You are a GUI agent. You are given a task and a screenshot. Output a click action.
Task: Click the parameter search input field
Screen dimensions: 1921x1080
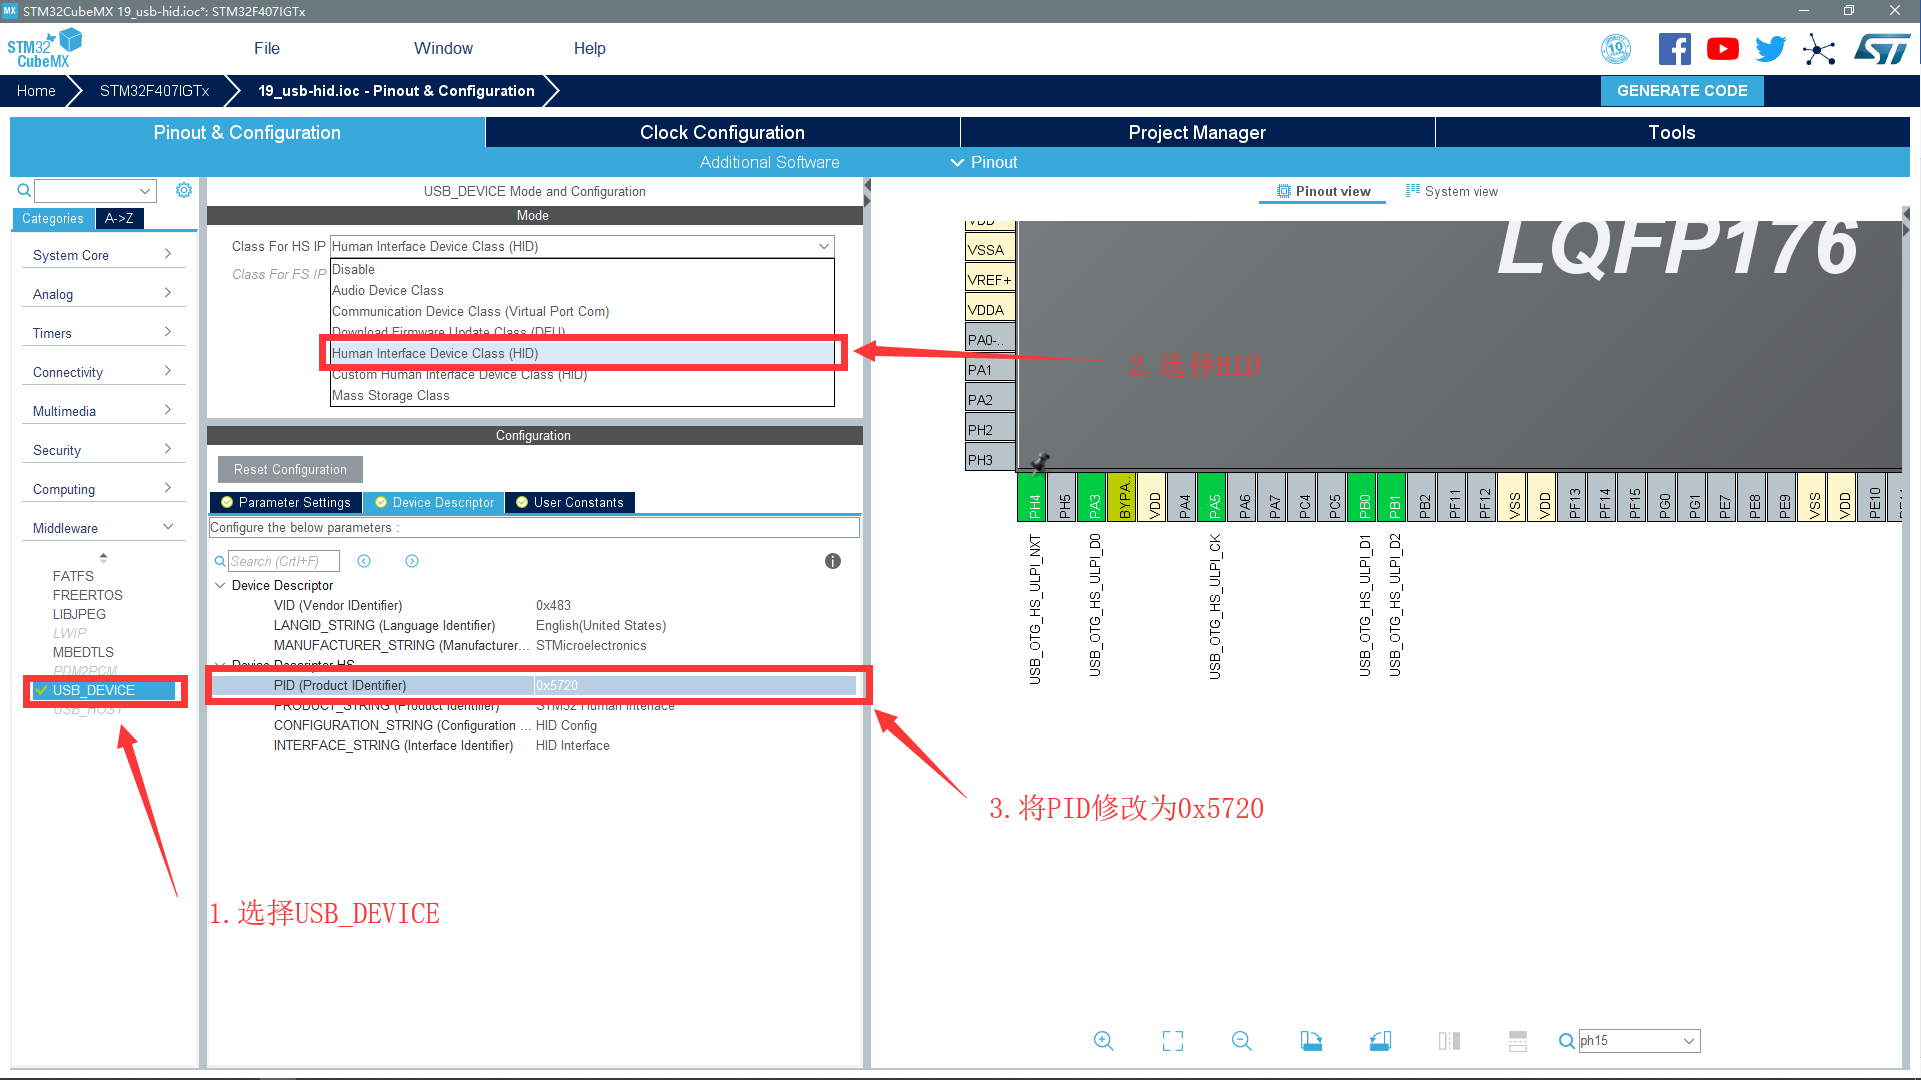click(x=283, y=561)
